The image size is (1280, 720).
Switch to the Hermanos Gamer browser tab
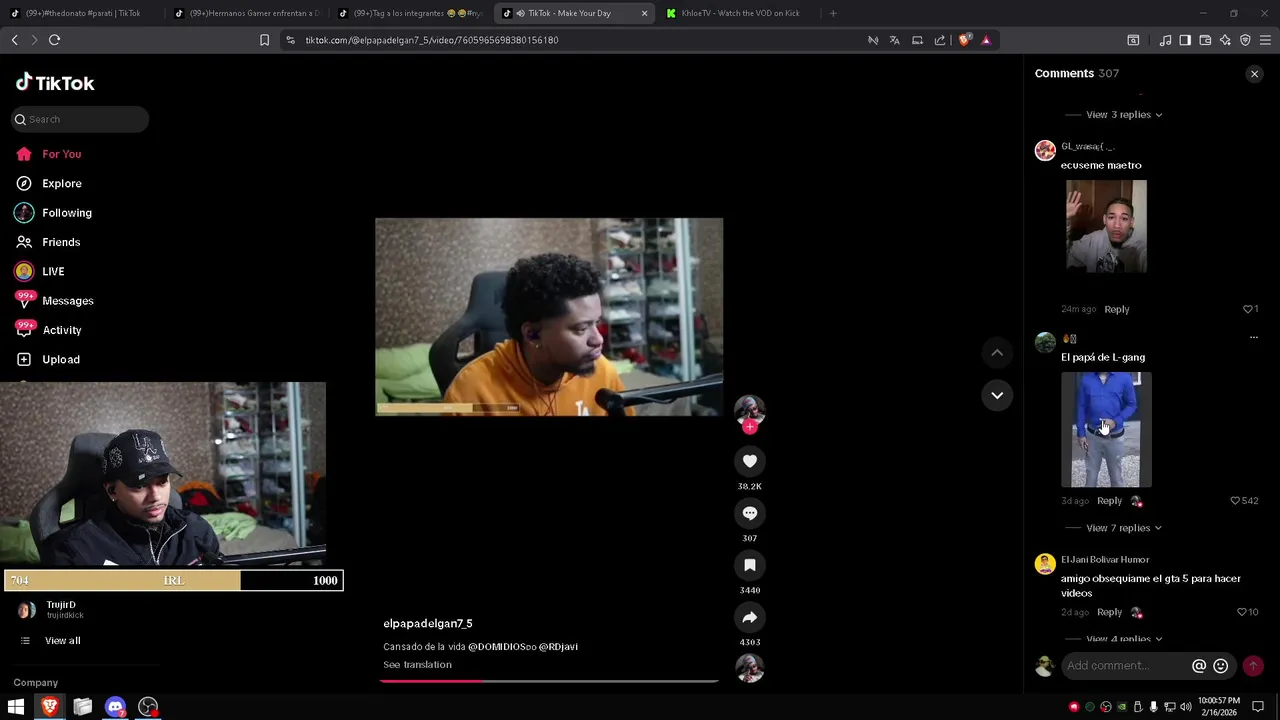(x=246, y=14)
